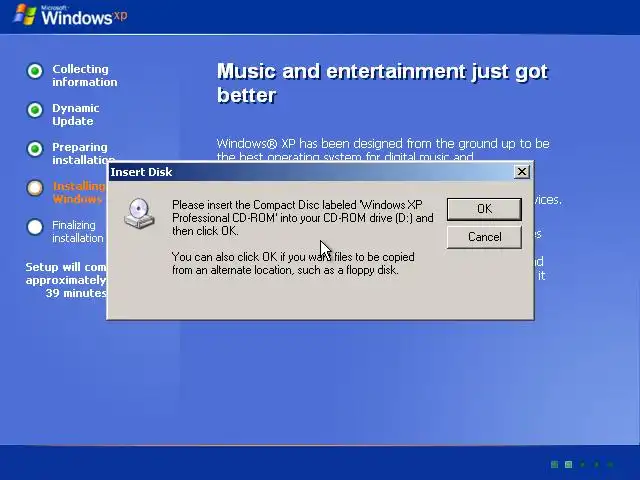Select the Collecting information step indicator

pos(35,71)
